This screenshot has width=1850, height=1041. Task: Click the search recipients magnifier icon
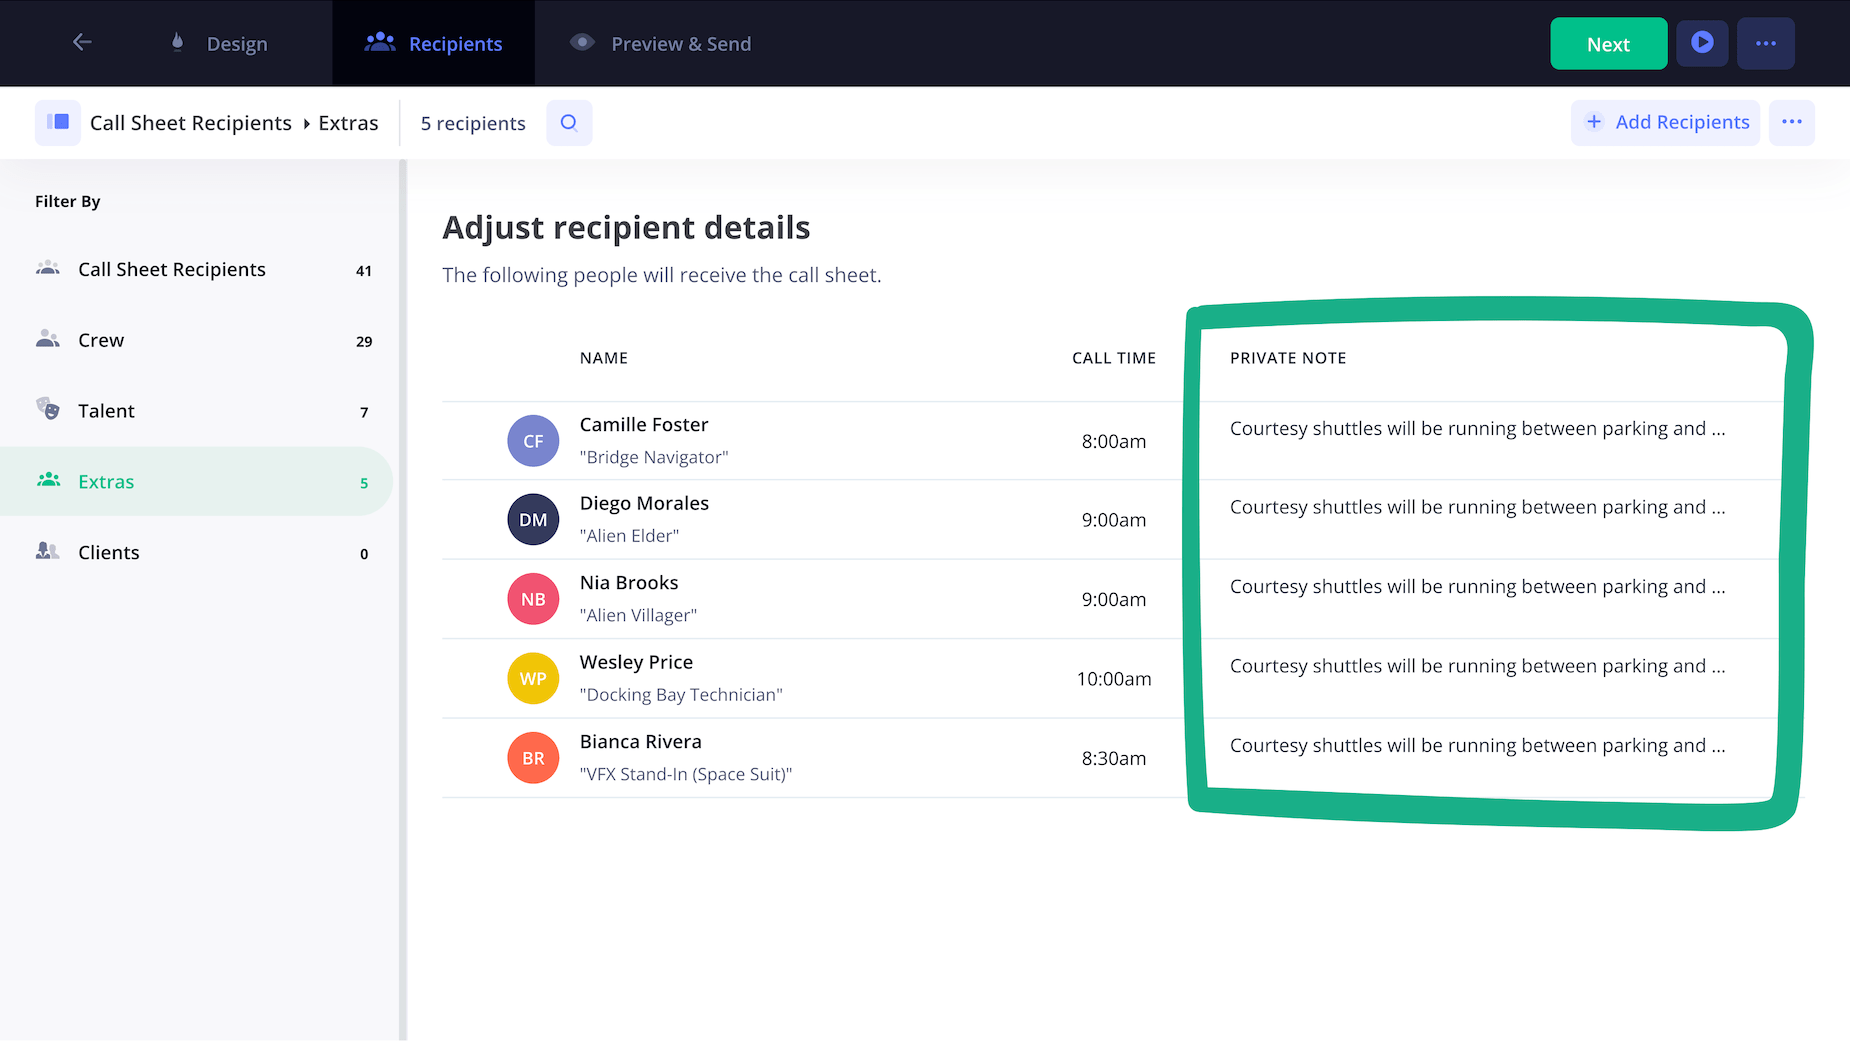pos(569,123)
